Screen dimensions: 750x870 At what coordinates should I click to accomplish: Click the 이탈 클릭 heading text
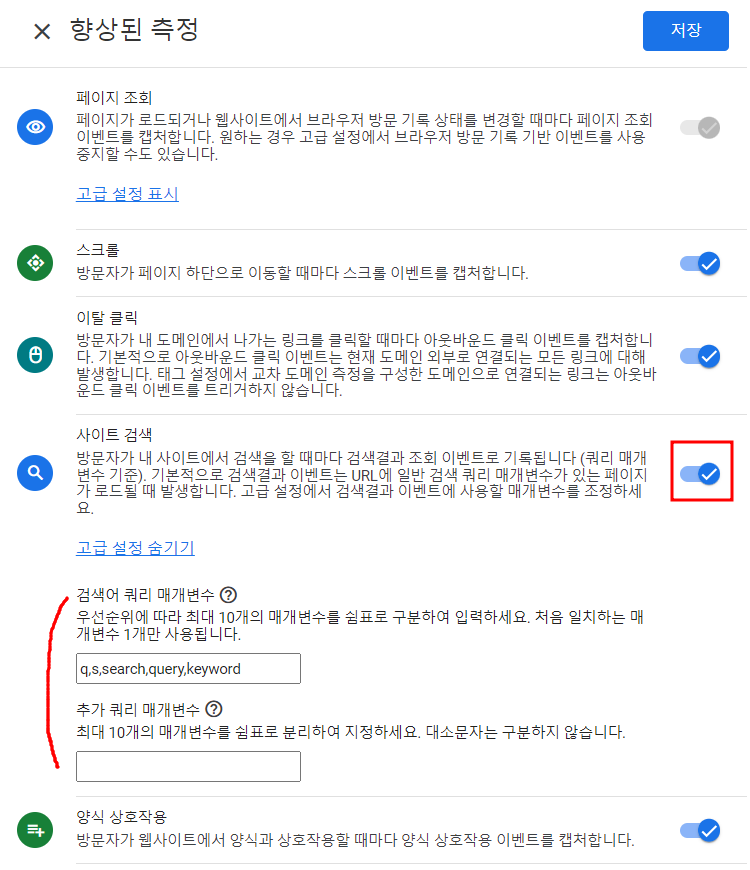tap(107, 318)
